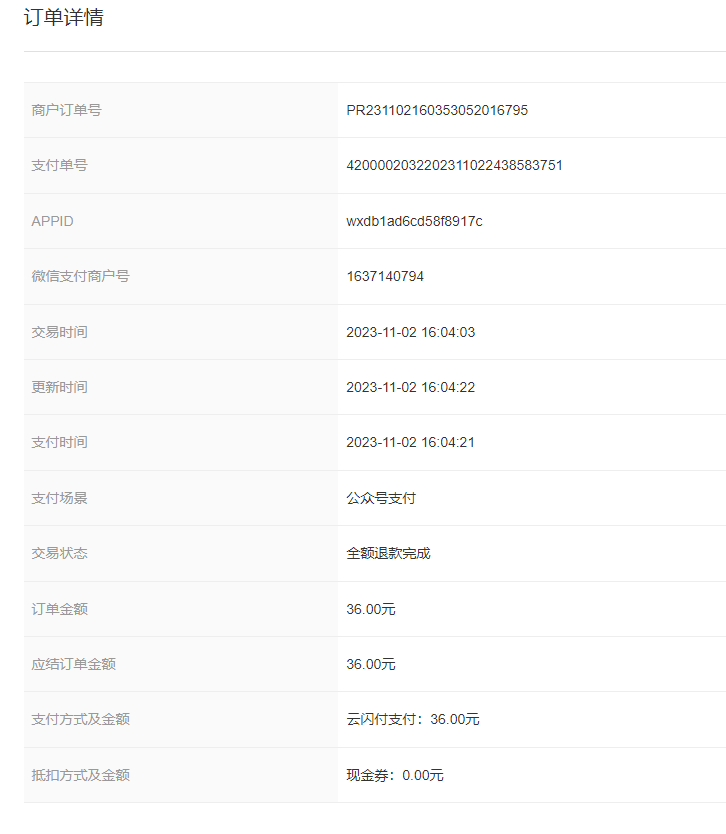This screenshot has width=726, height=834.
Task: Select the 36.00元 value beside 订单金额
Action: pyautogui.click(x=371, y=609)
